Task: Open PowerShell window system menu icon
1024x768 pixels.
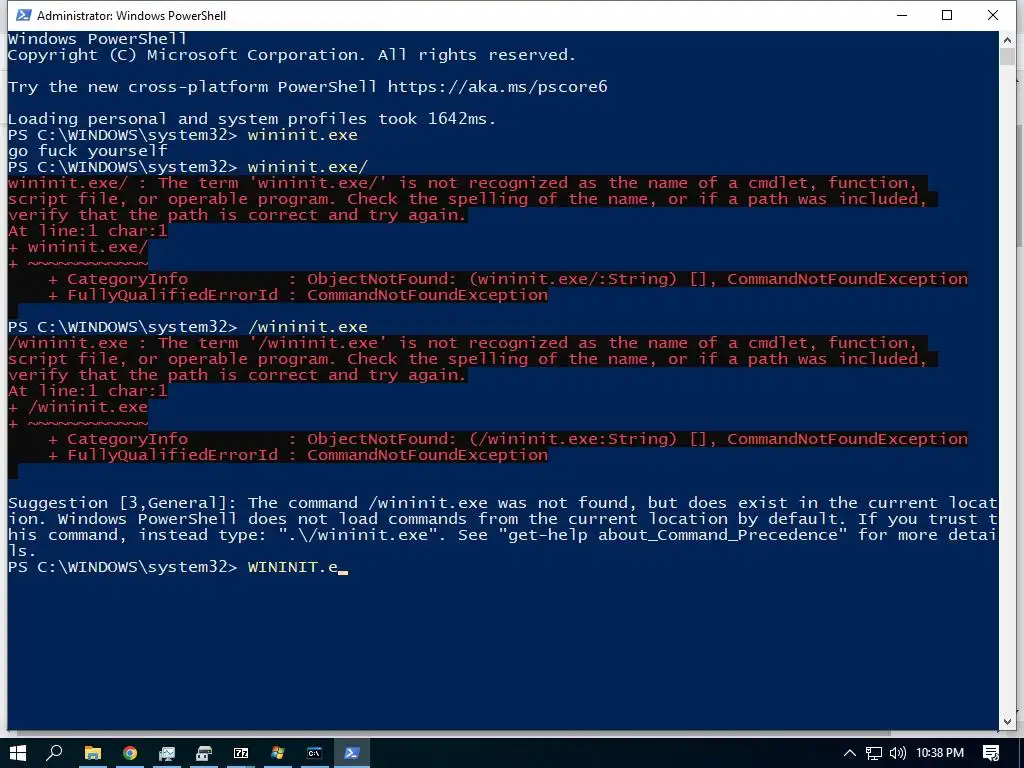Action: point(24,15)
